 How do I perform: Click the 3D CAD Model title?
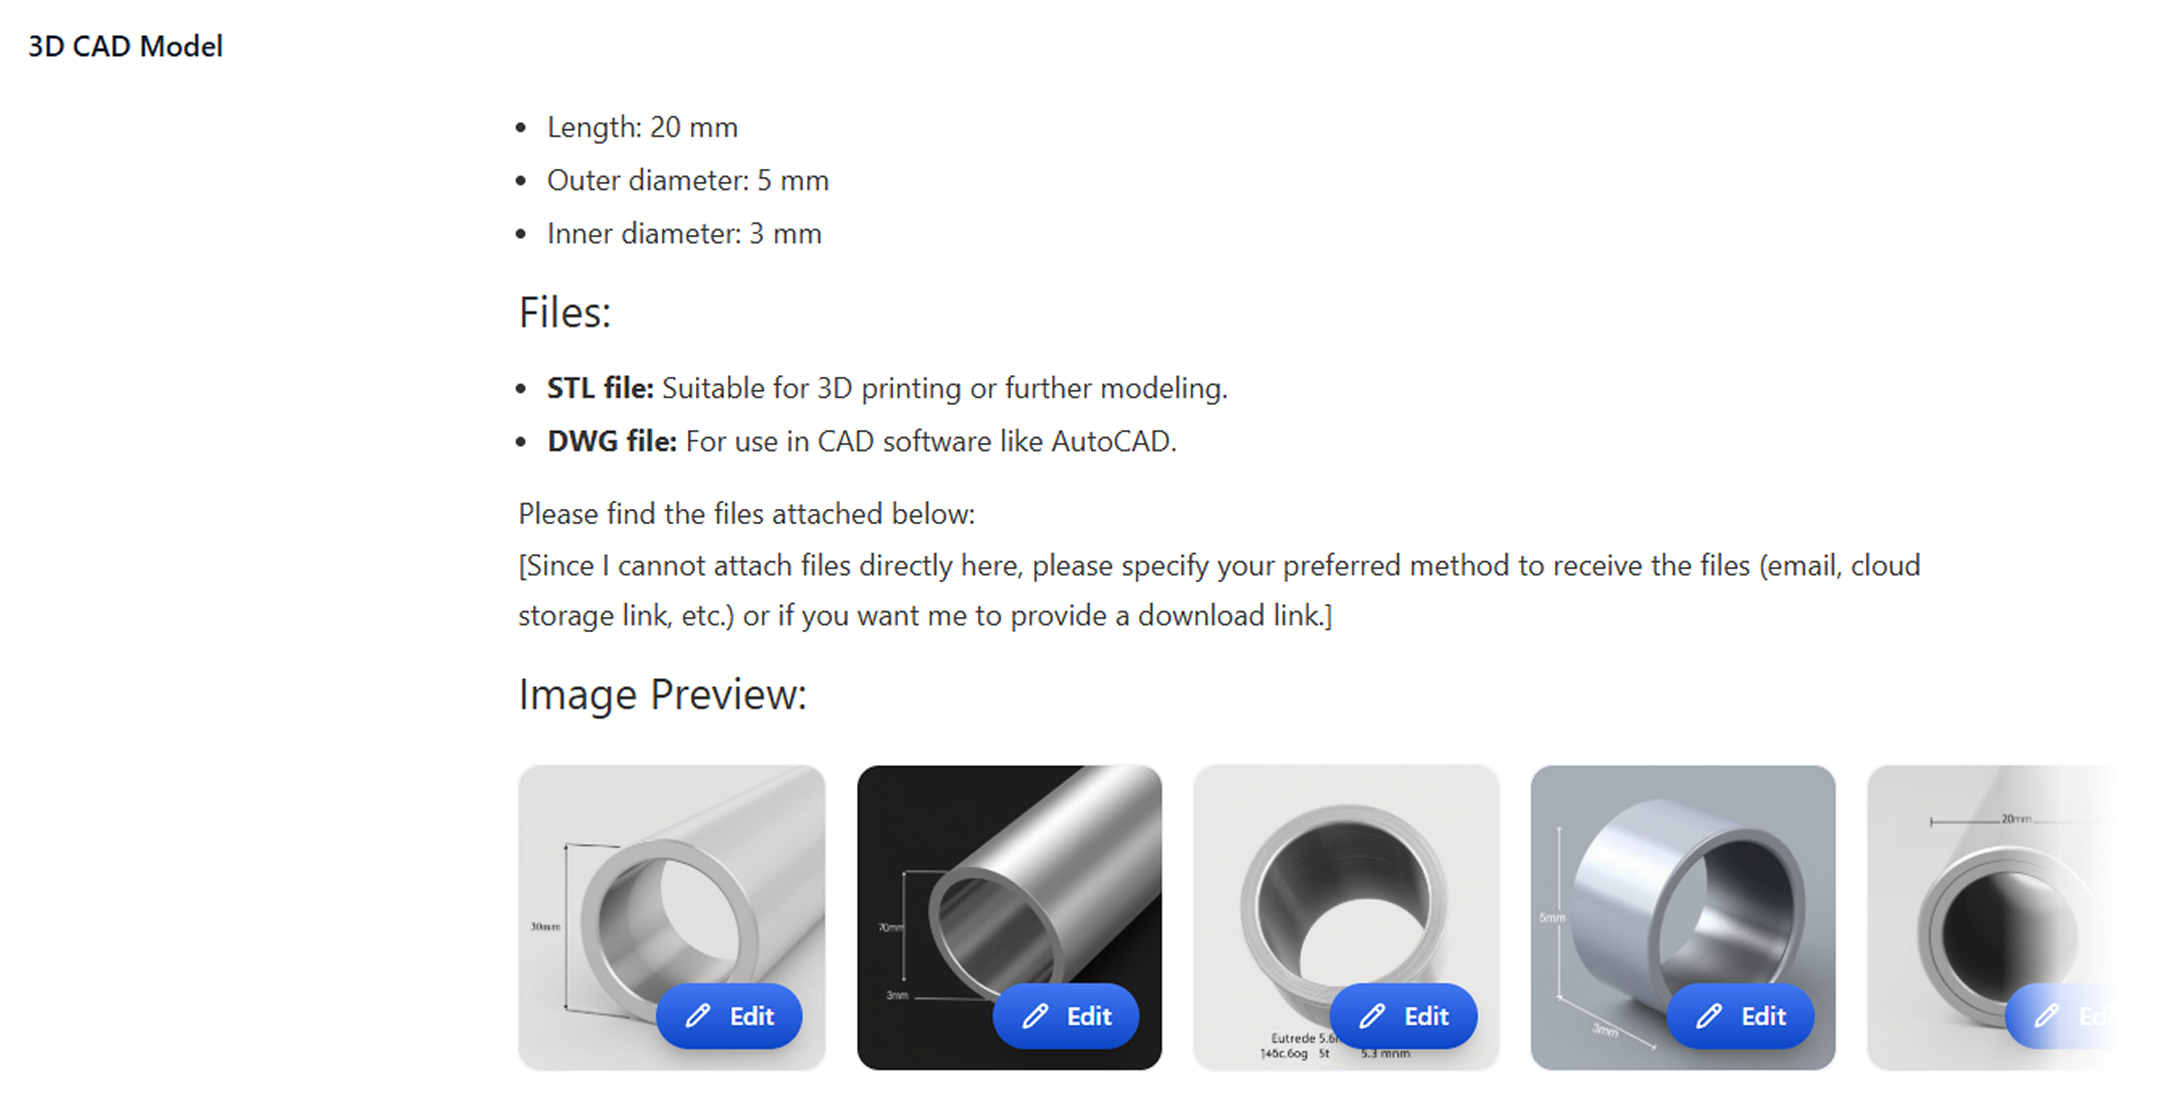click(x=125, y=46)
